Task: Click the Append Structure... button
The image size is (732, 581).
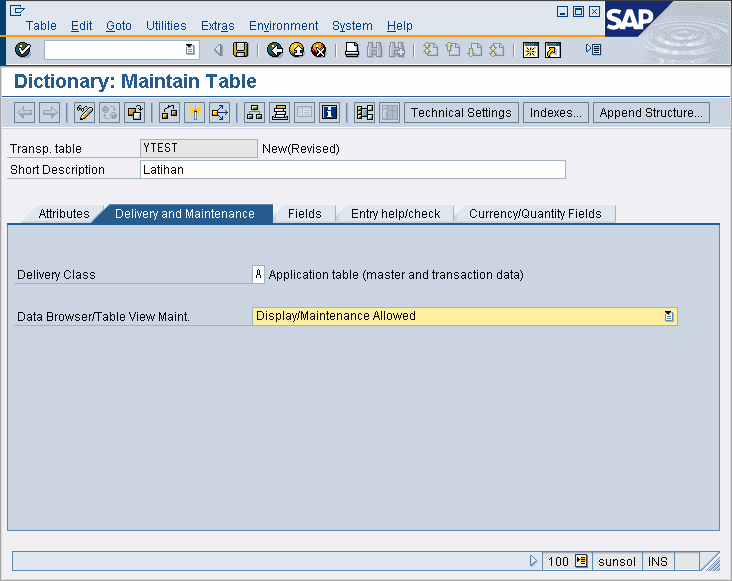Action: coord(651,112)
